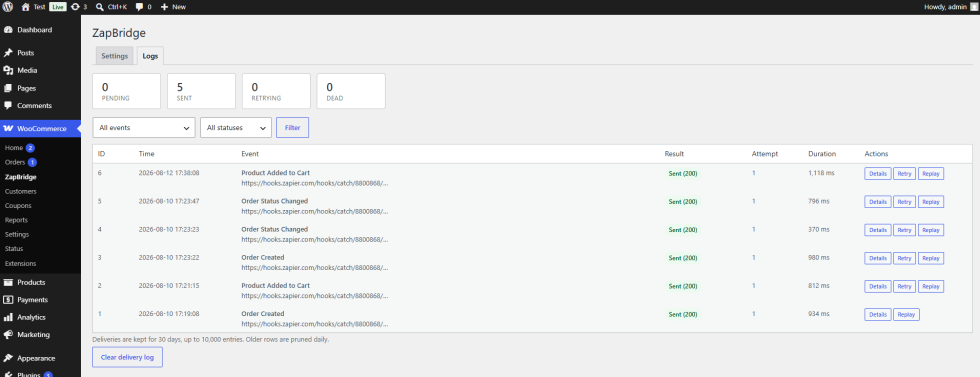
Task: Expand the All statuses dropdown
Action: click(236, 128)
